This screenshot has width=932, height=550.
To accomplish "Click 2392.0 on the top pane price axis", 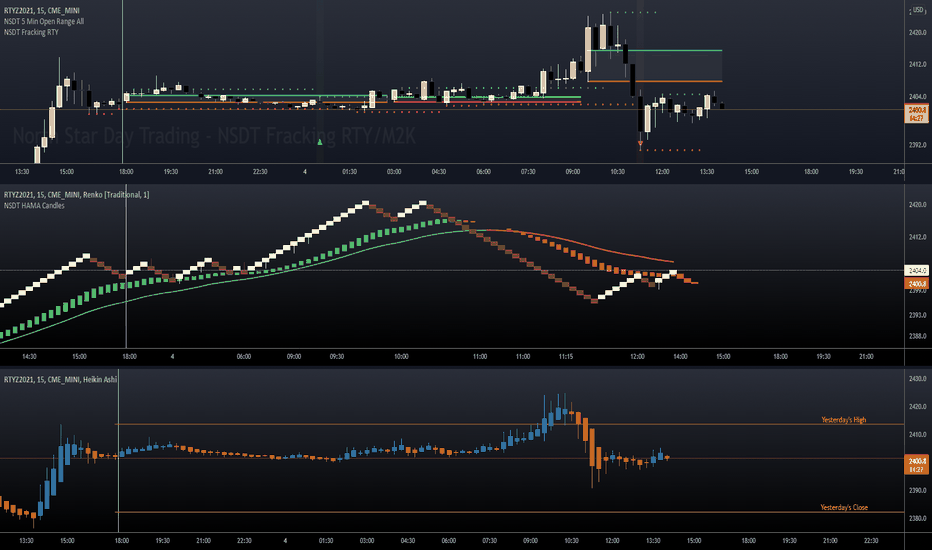I will tap(917, 145).
